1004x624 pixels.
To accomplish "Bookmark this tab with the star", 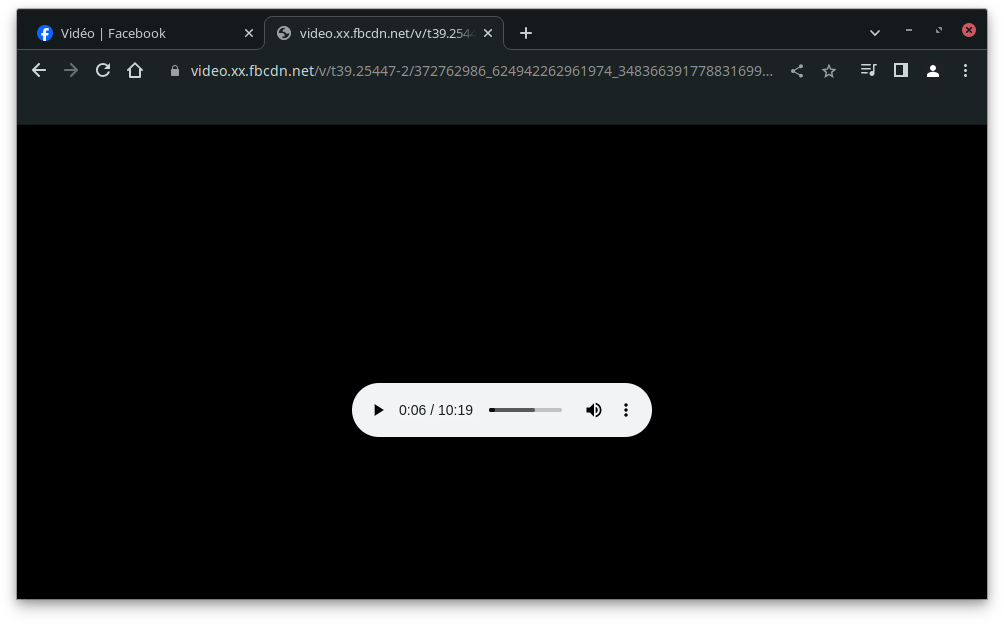I will pos(829,71).
